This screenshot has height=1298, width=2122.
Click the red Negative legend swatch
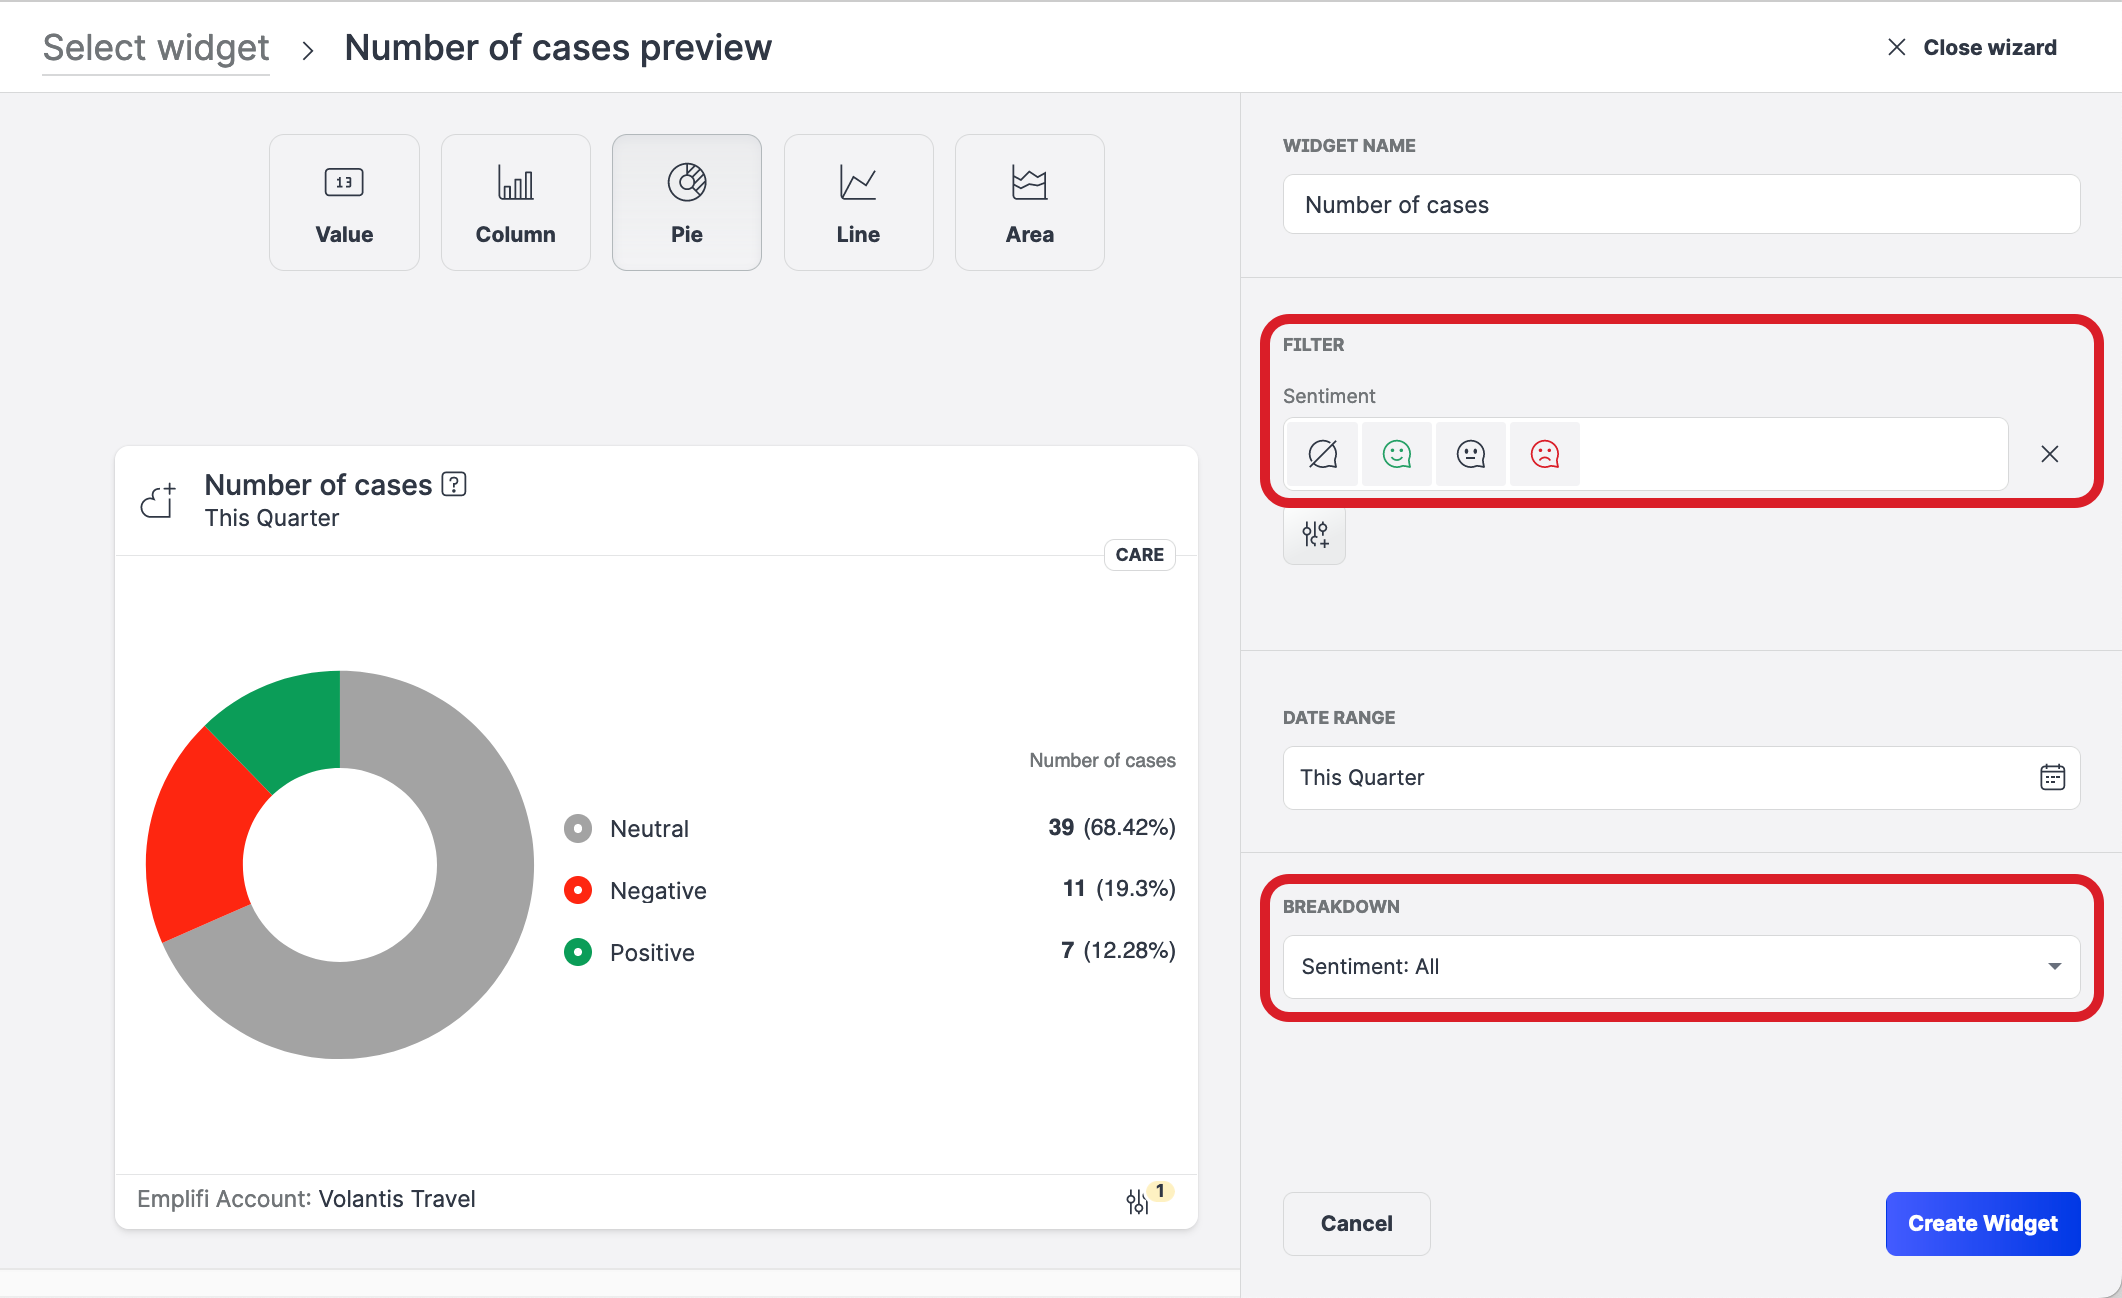578,890
